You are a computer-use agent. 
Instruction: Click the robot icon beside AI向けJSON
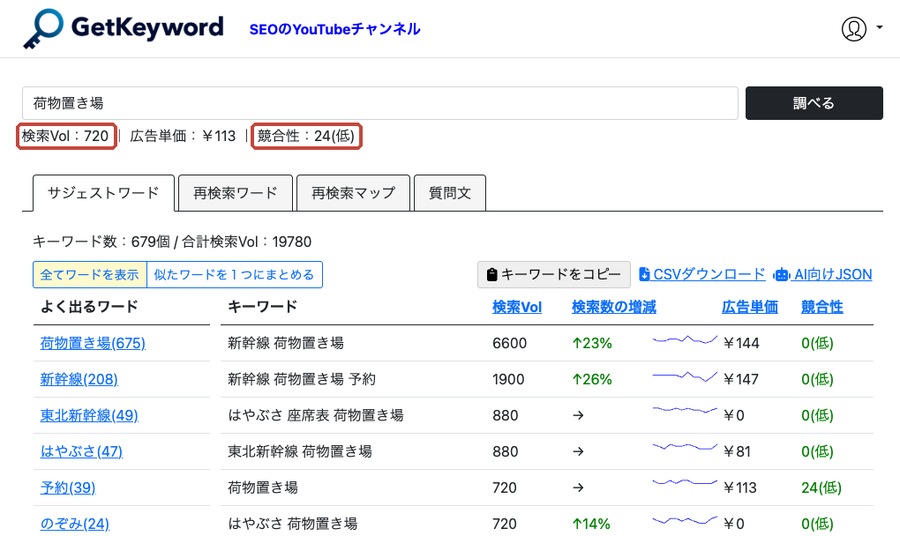pos(782,275)
